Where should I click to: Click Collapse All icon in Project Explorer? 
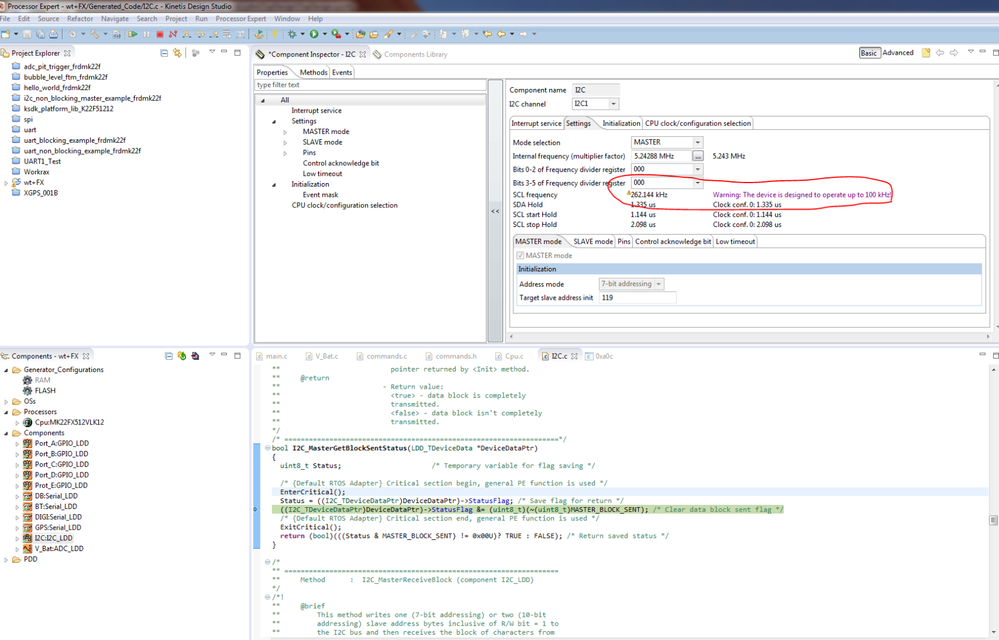(x=164, y=53)
